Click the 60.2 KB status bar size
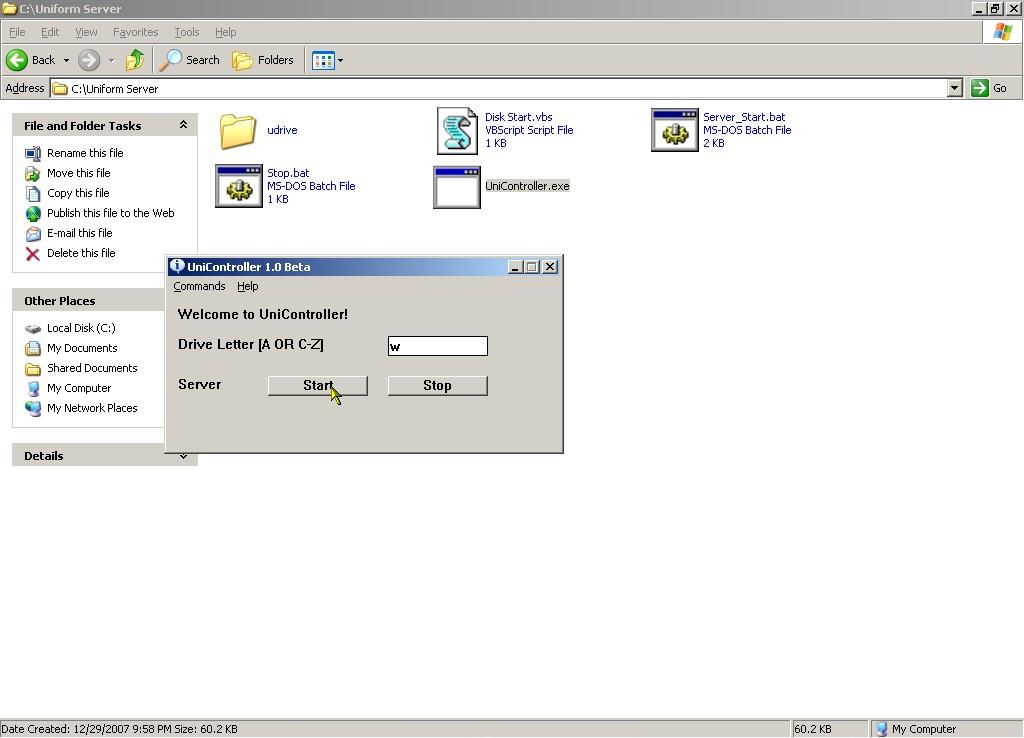This screenshot has height=738, width=1024. pyautogui.click(x=812, y=729)
